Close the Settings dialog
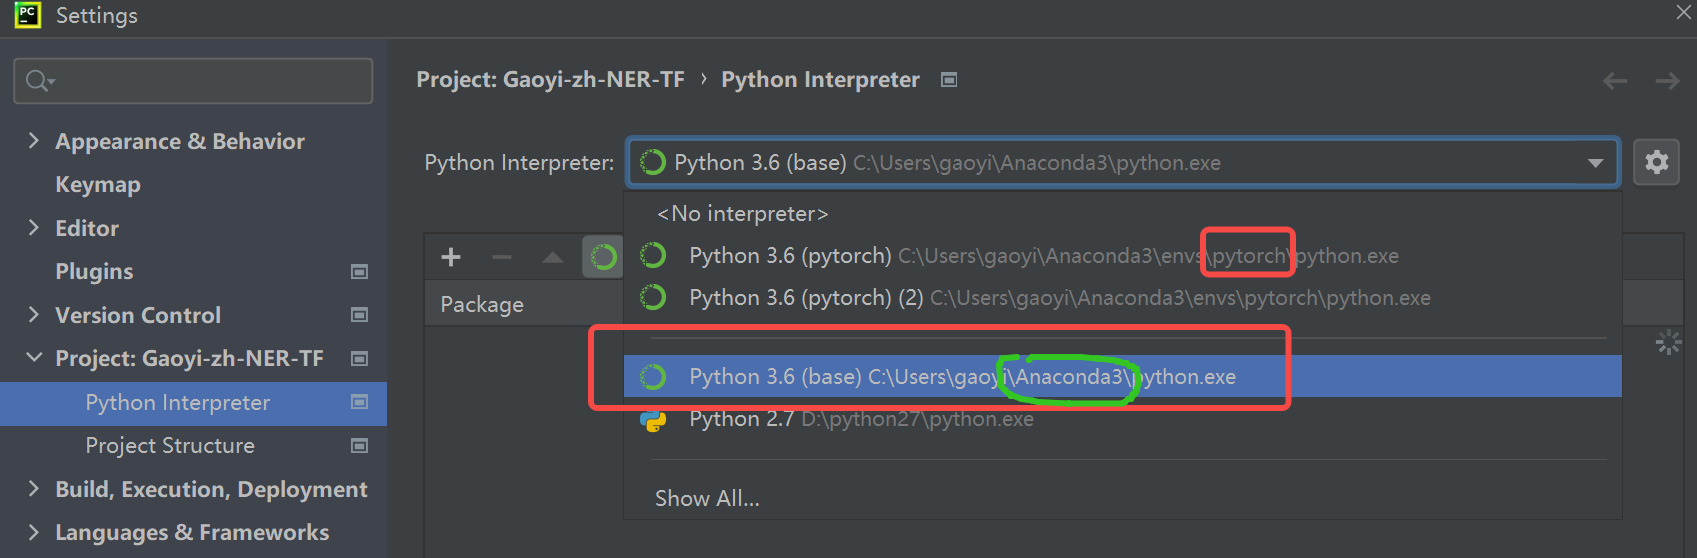Screen dimensions: 1697x558 click(1684, 12)
